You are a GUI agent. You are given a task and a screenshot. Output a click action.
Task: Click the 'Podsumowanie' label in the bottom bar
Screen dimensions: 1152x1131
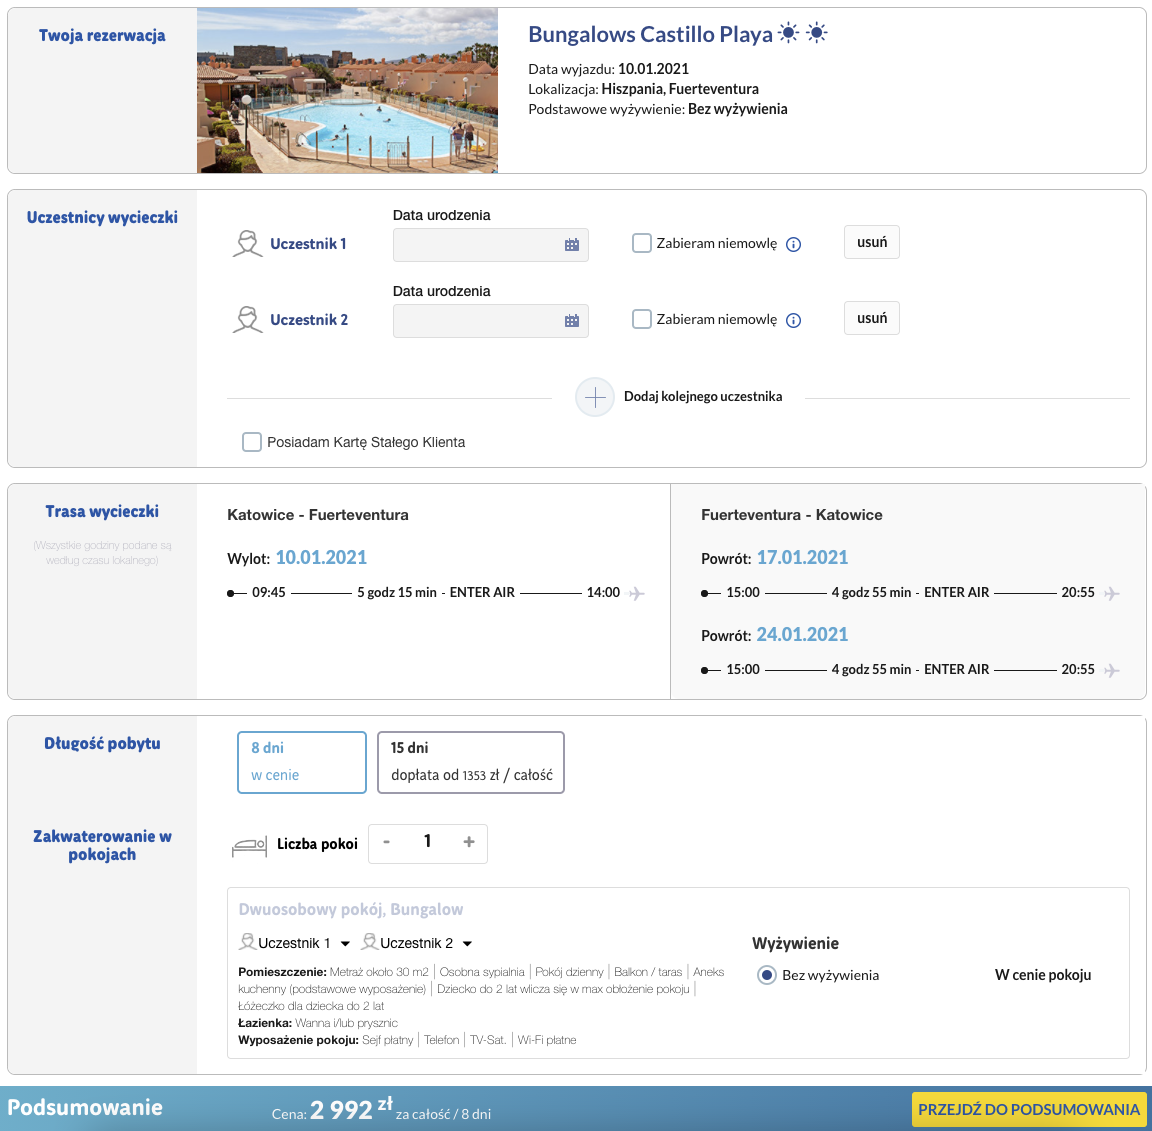click(x=85, y=1107)
